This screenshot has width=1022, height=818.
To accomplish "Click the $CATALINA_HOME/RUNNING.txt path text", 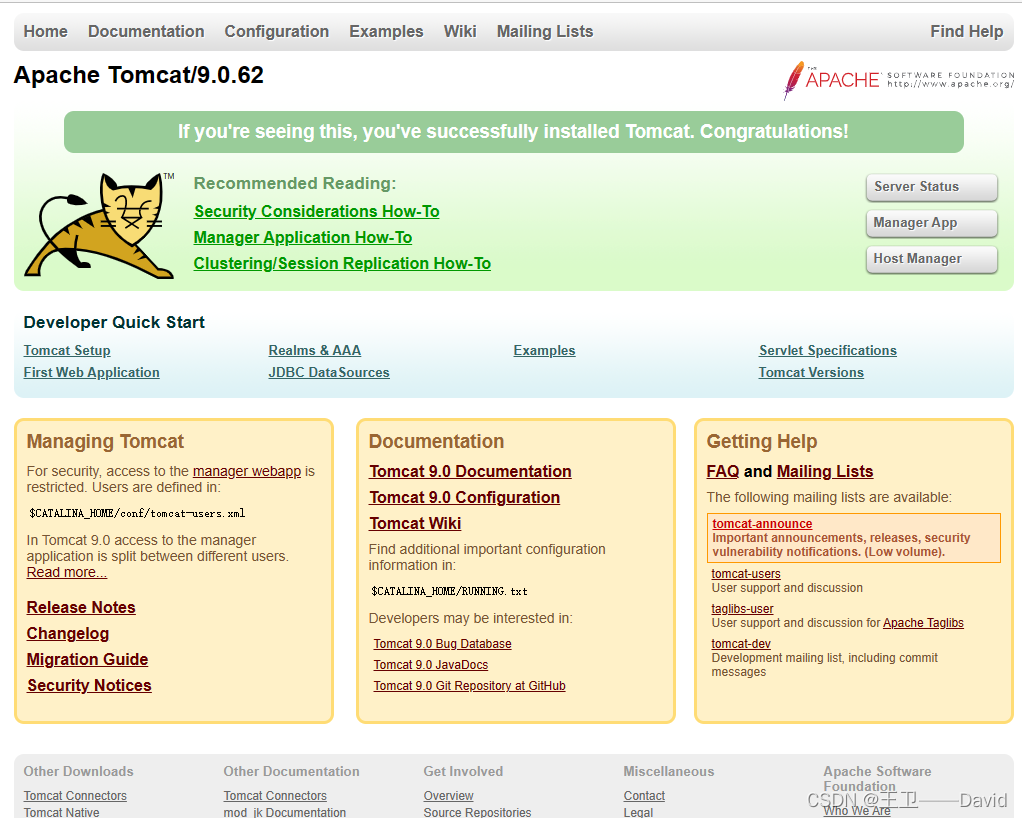I will (x=449, y=592).
